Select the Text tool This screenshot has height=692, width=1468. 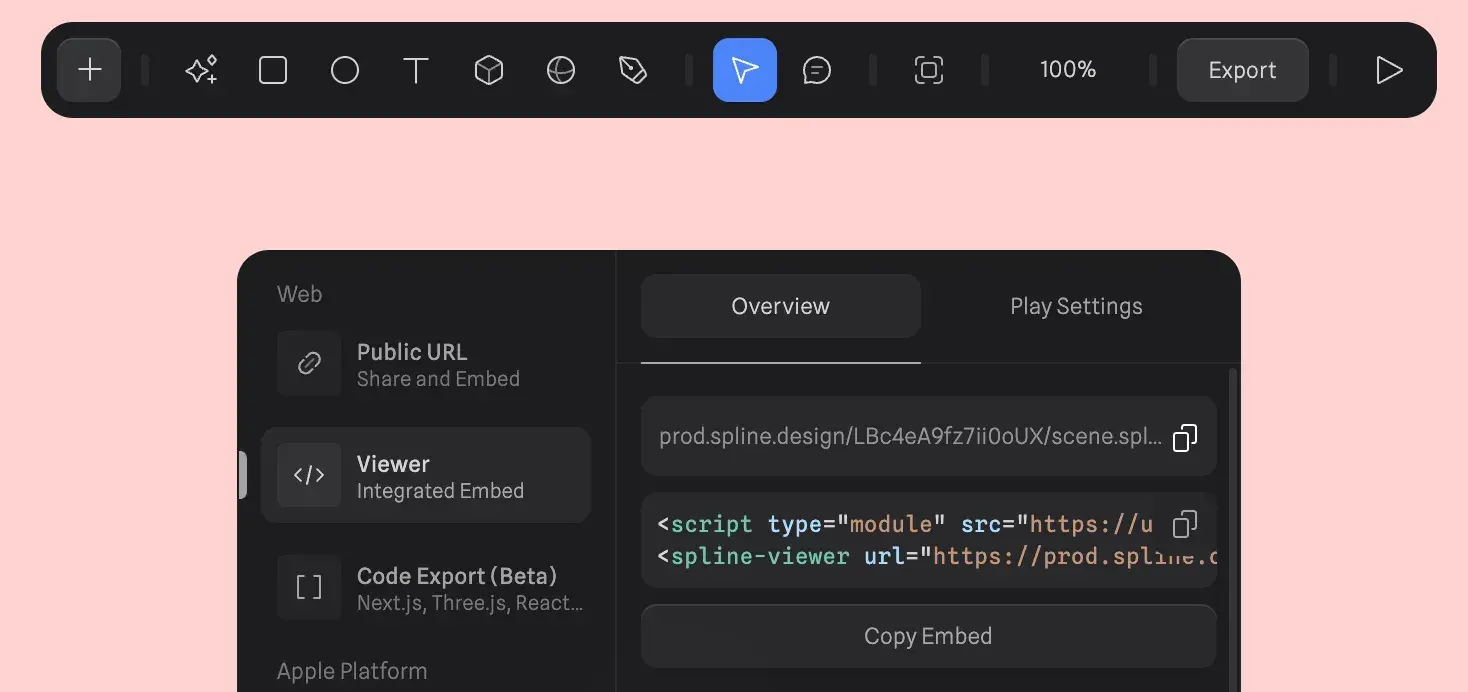(x=416, y=70)
